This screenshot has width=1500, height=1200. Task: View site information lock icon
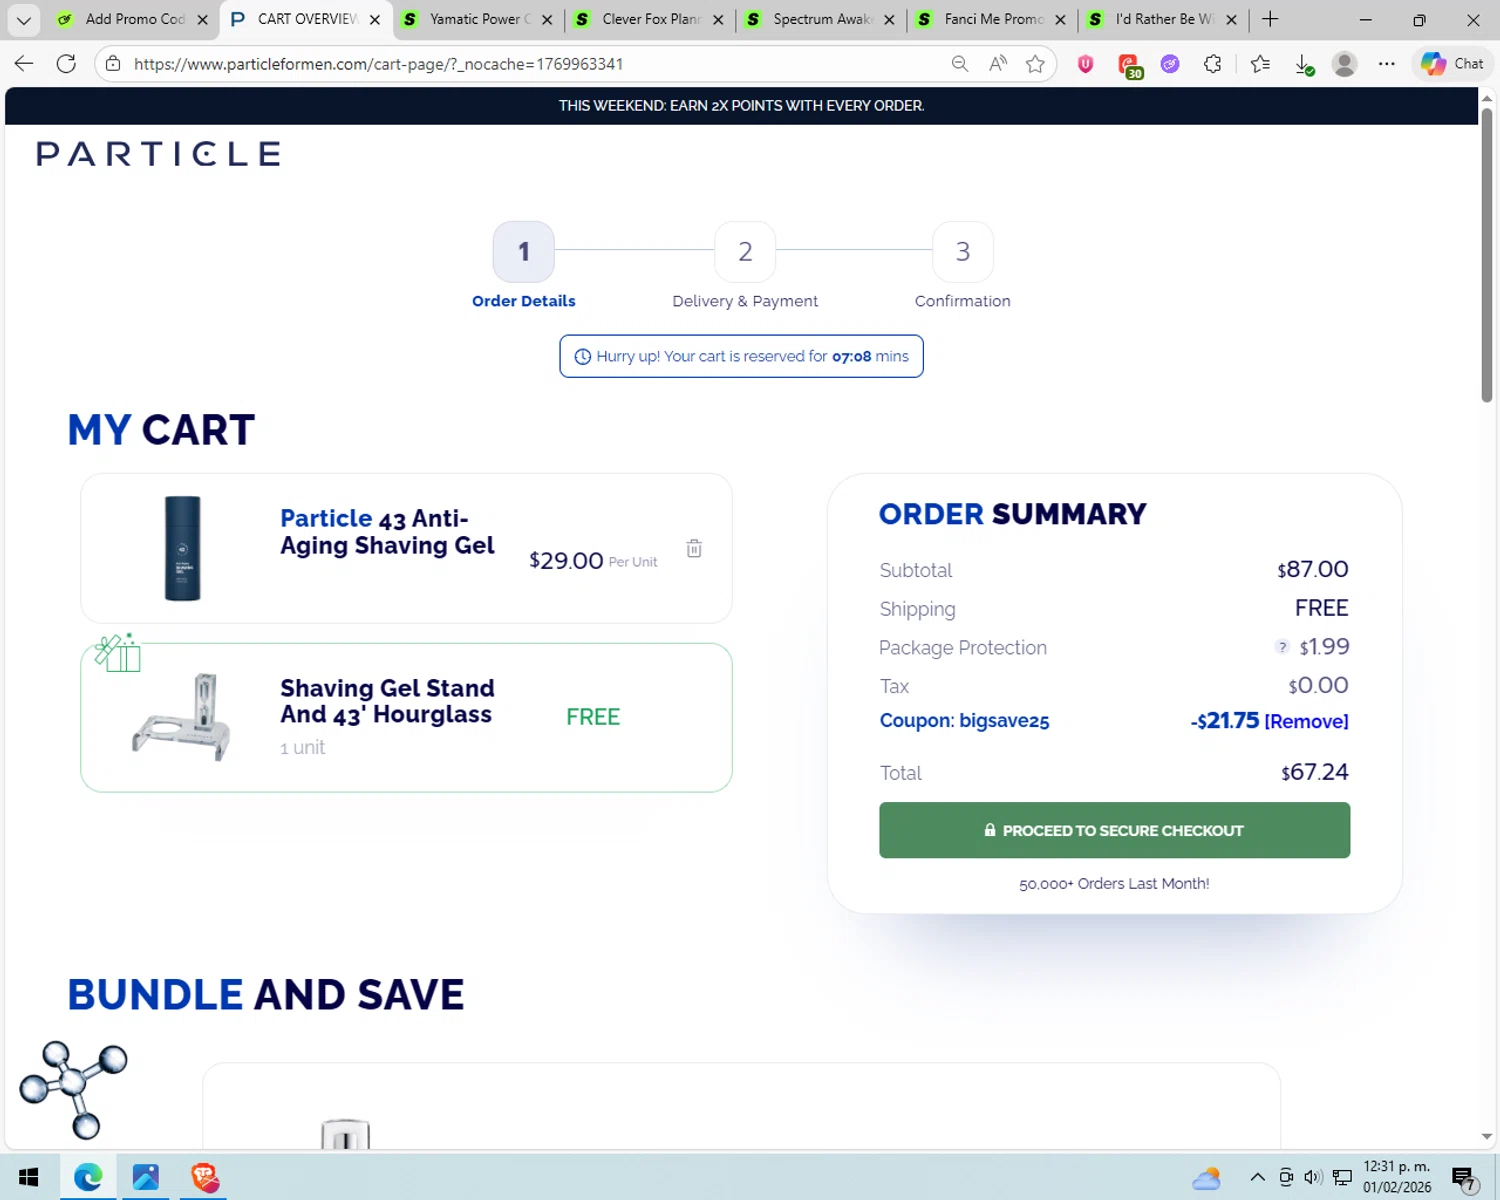click(x=113, y=64)
